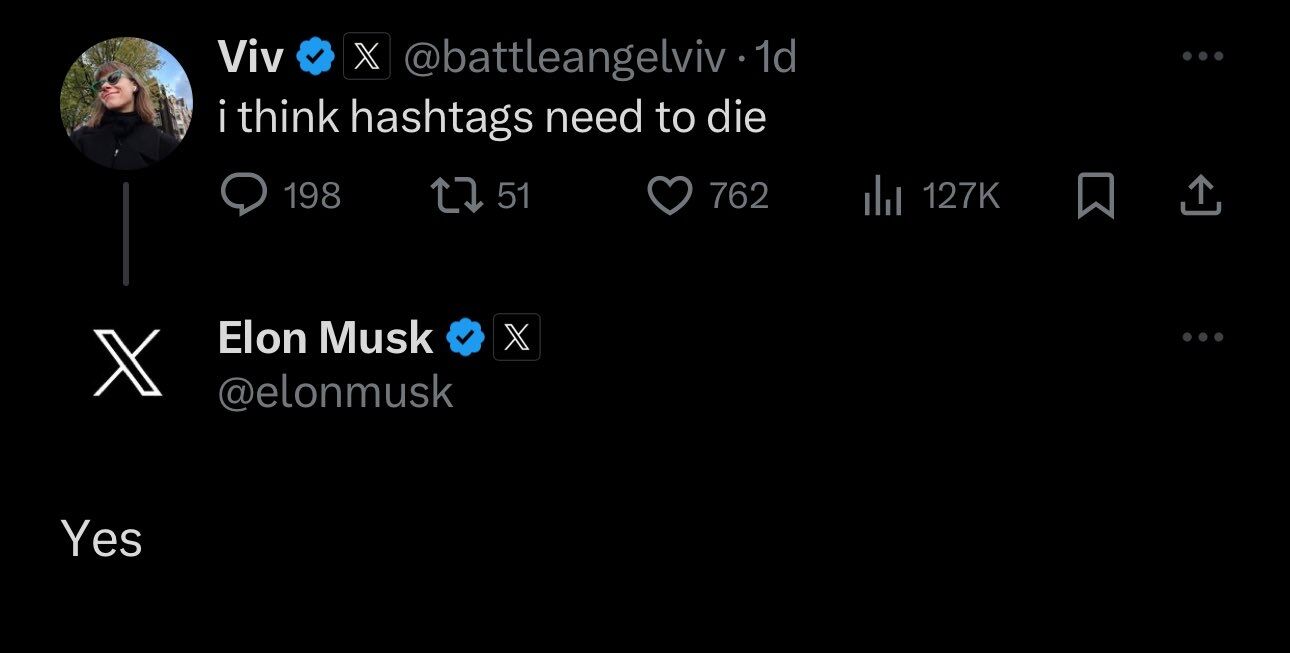
Task: Click the "i think hashtags need to die" text
Action: click(x=492, y=118)
